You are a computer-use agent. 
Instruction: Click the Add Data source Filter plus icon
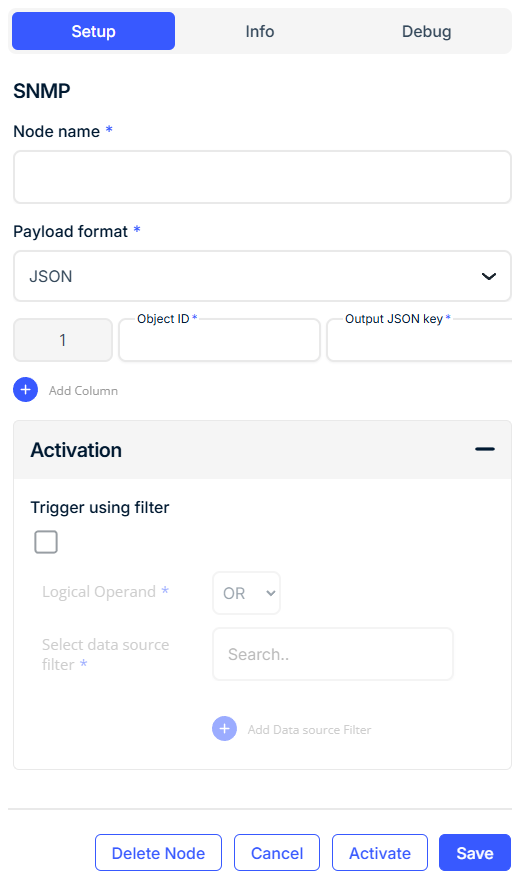224,728
